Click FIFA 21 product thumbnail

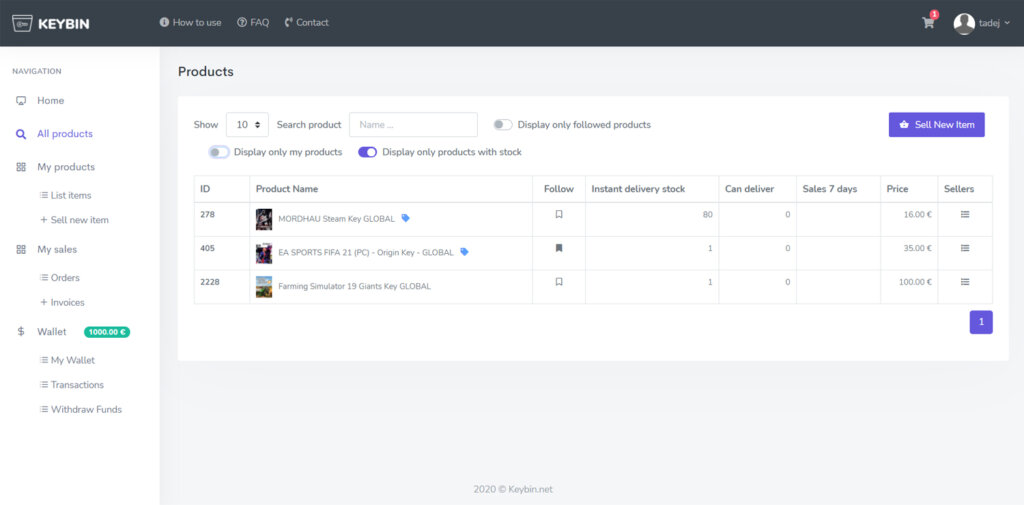[264, 253]
